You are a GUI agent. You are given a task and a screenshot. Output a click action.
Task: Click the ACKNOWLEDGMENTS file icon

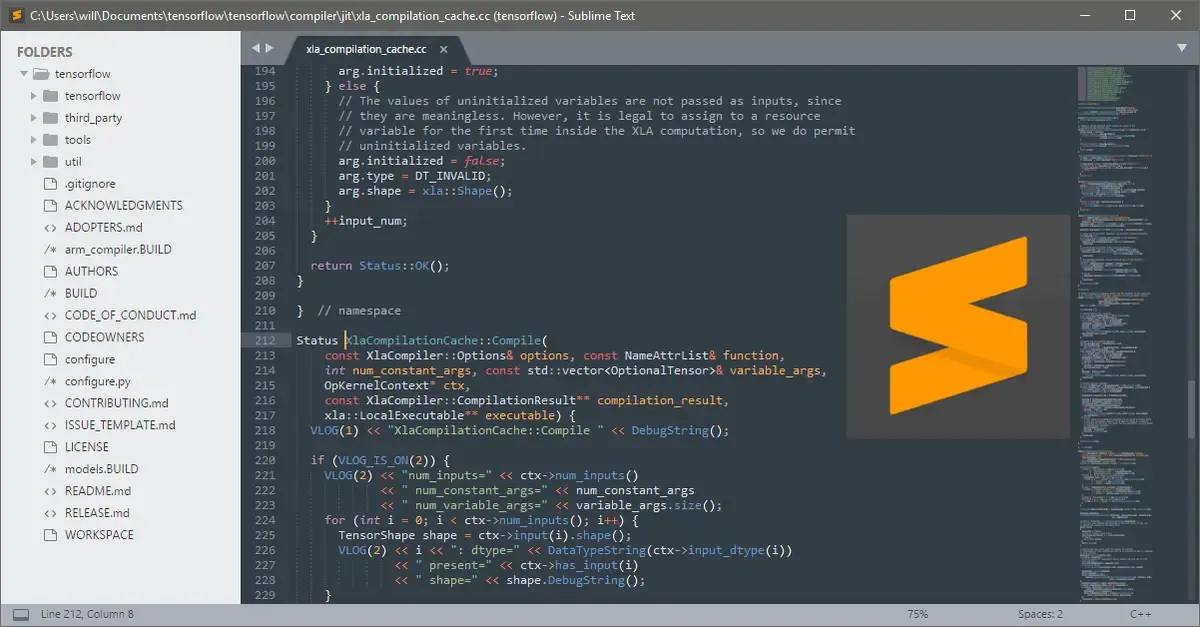click(x=51, y=206)
